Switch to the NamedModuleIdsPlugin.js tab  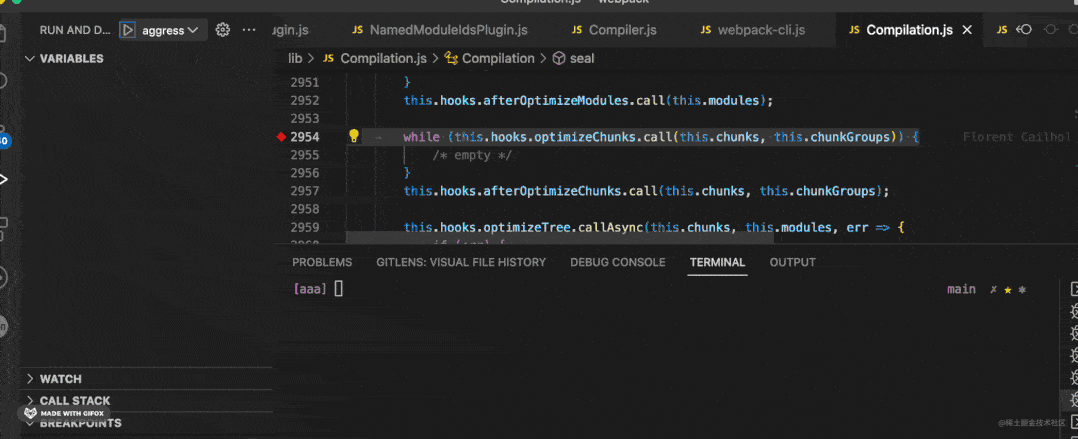click(x=439, y=30)
